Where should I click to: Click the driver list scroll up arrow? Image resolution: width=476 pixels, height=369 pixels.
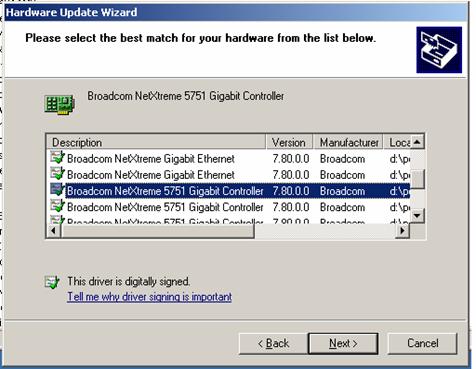pyautogui.click(x=417, y=142)
